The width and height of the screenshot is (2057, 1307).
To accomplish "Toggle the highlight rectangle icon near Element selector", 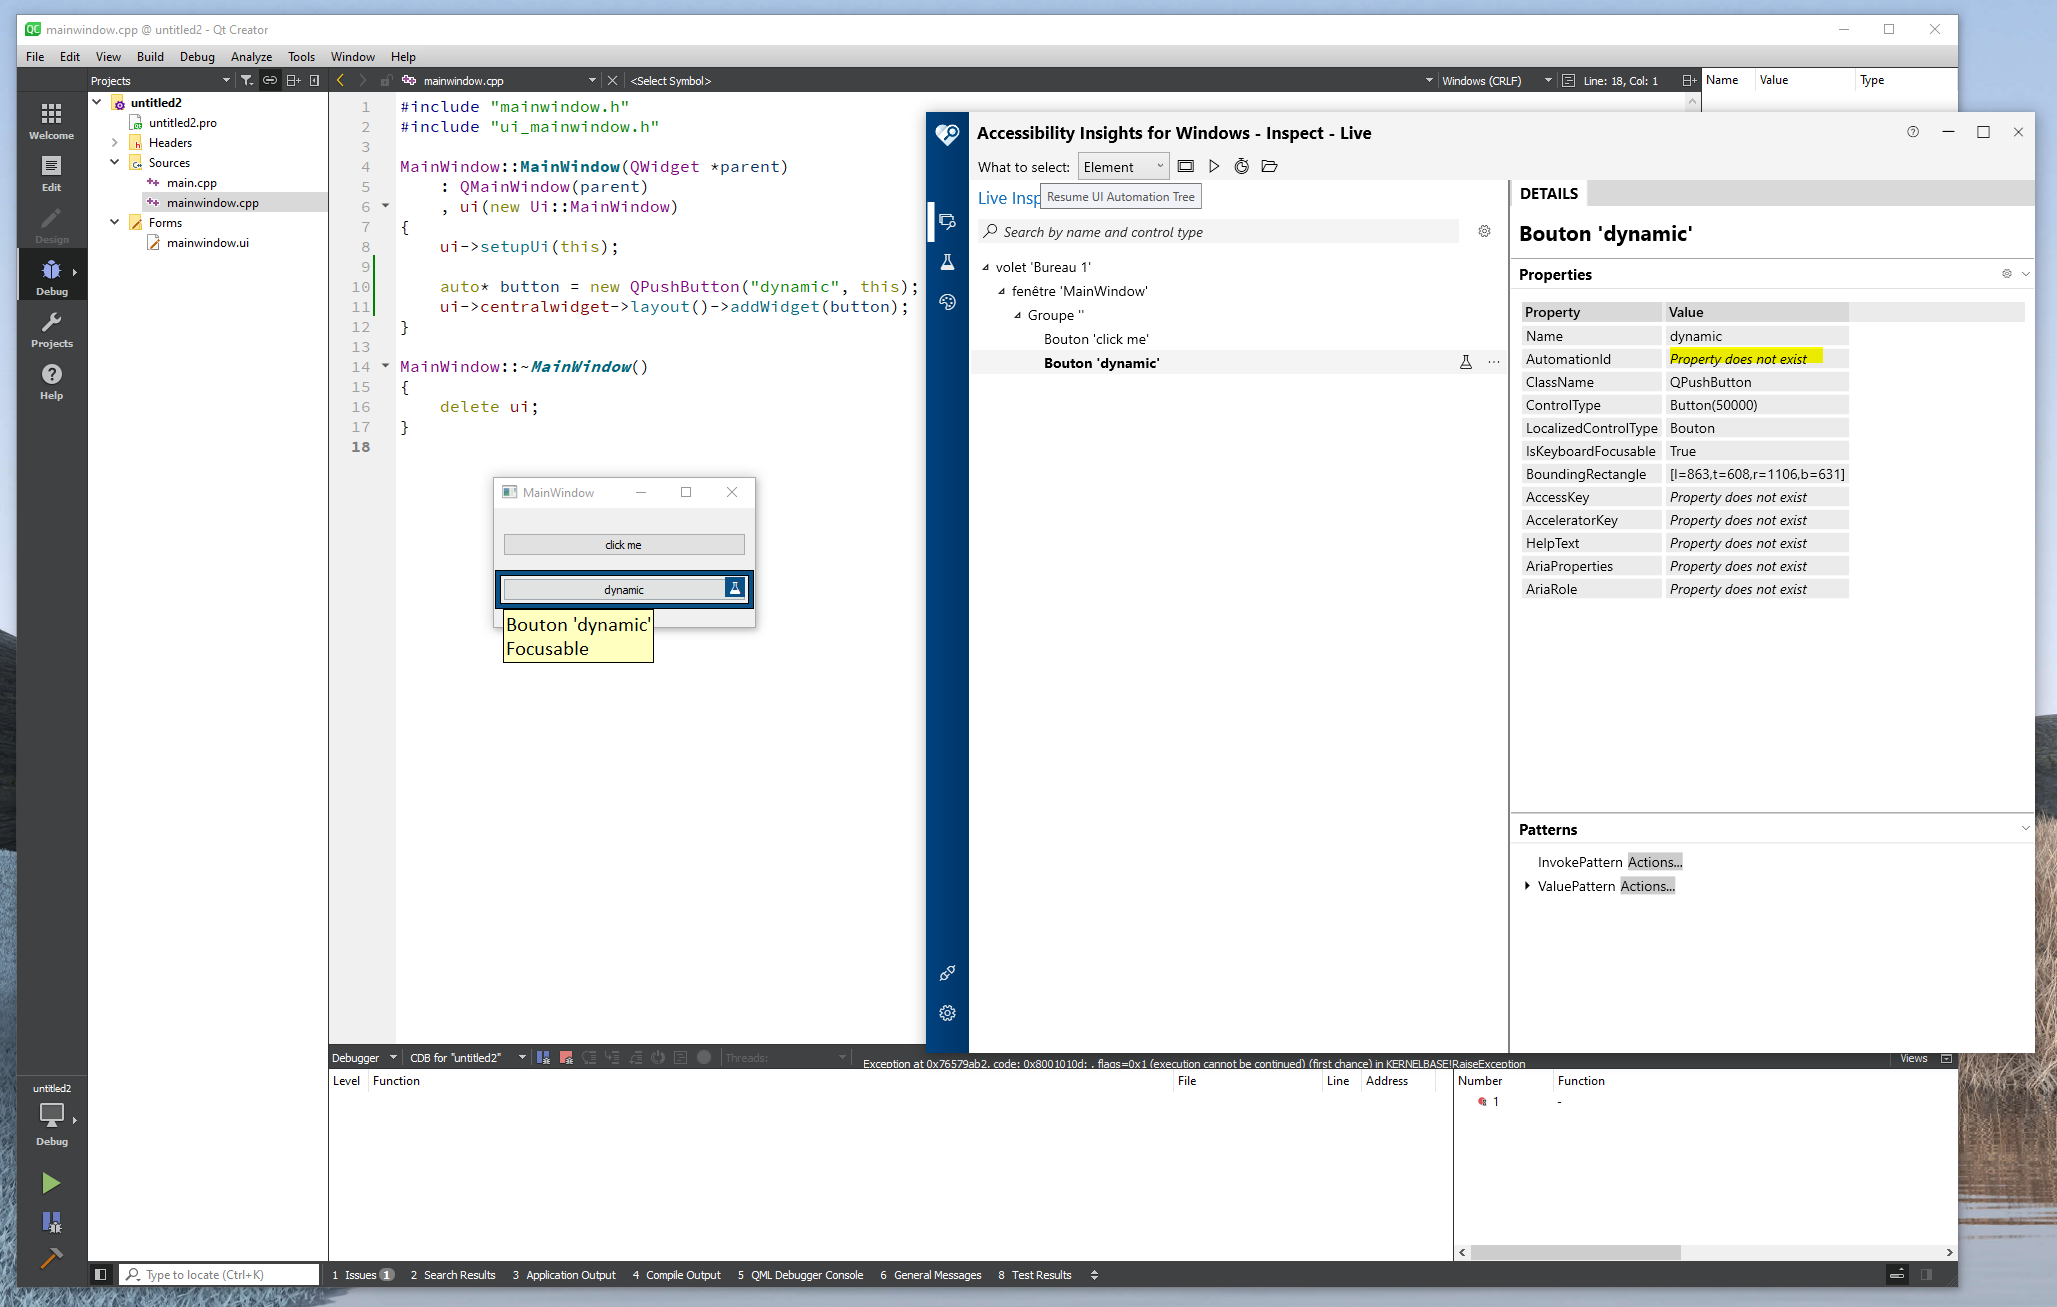I will [1186, 166].
